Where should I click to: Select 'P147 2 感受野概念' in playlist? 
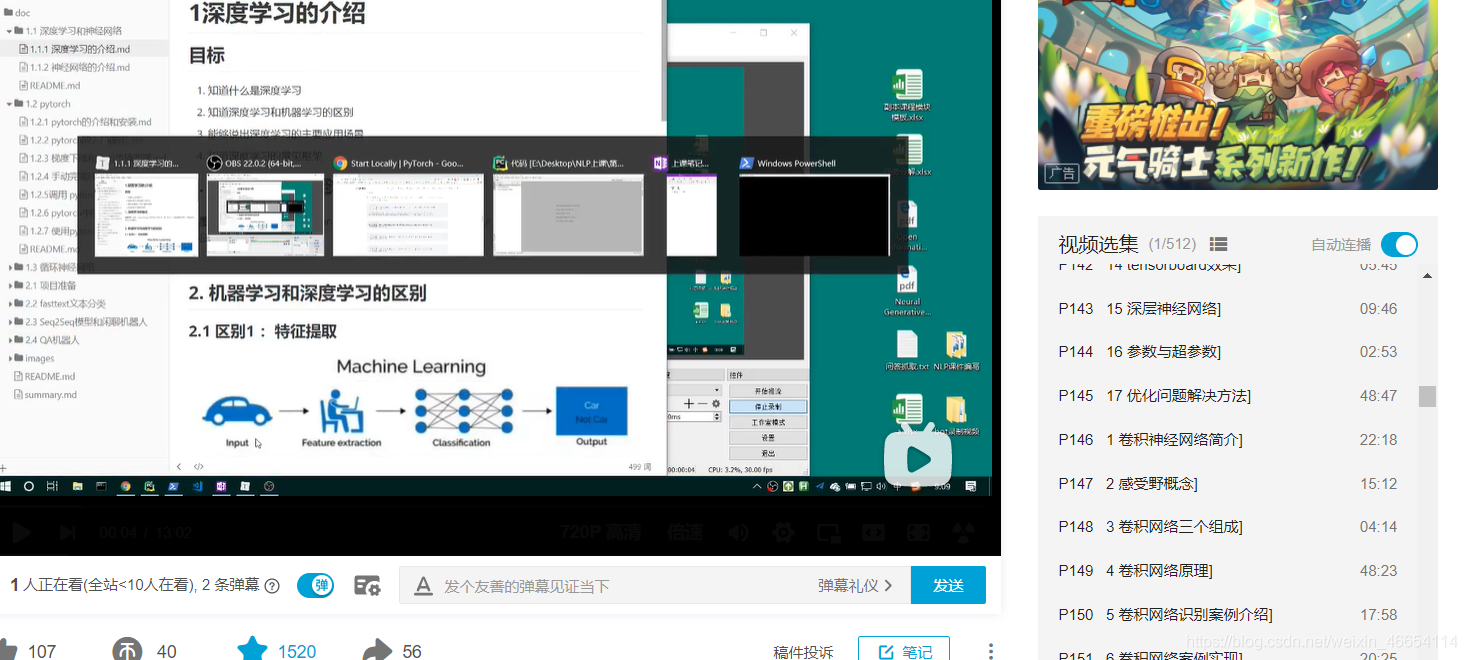tap(1228, 483)
